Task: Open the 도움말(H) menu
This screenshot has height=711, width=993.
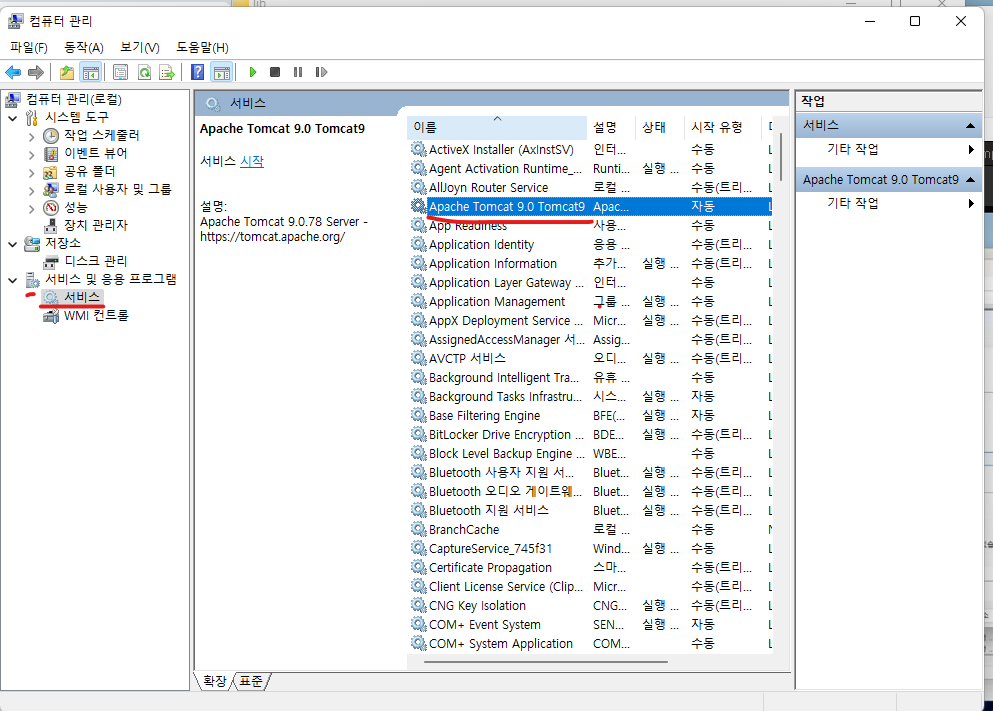Action: [202, 47]
